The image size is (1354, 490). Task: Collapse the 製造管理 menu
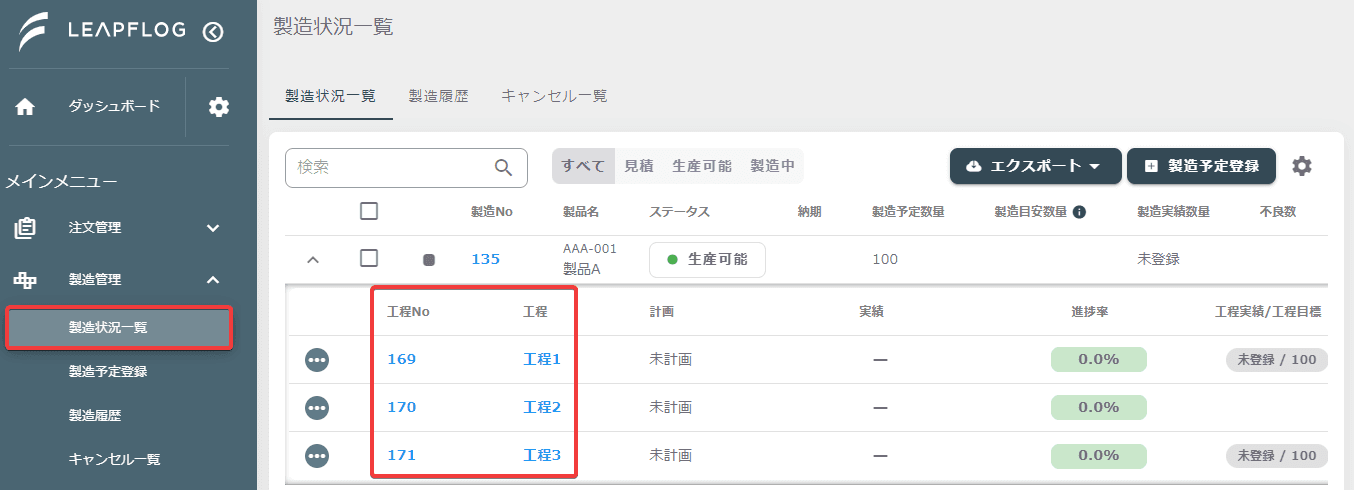(x=213, y=280)
